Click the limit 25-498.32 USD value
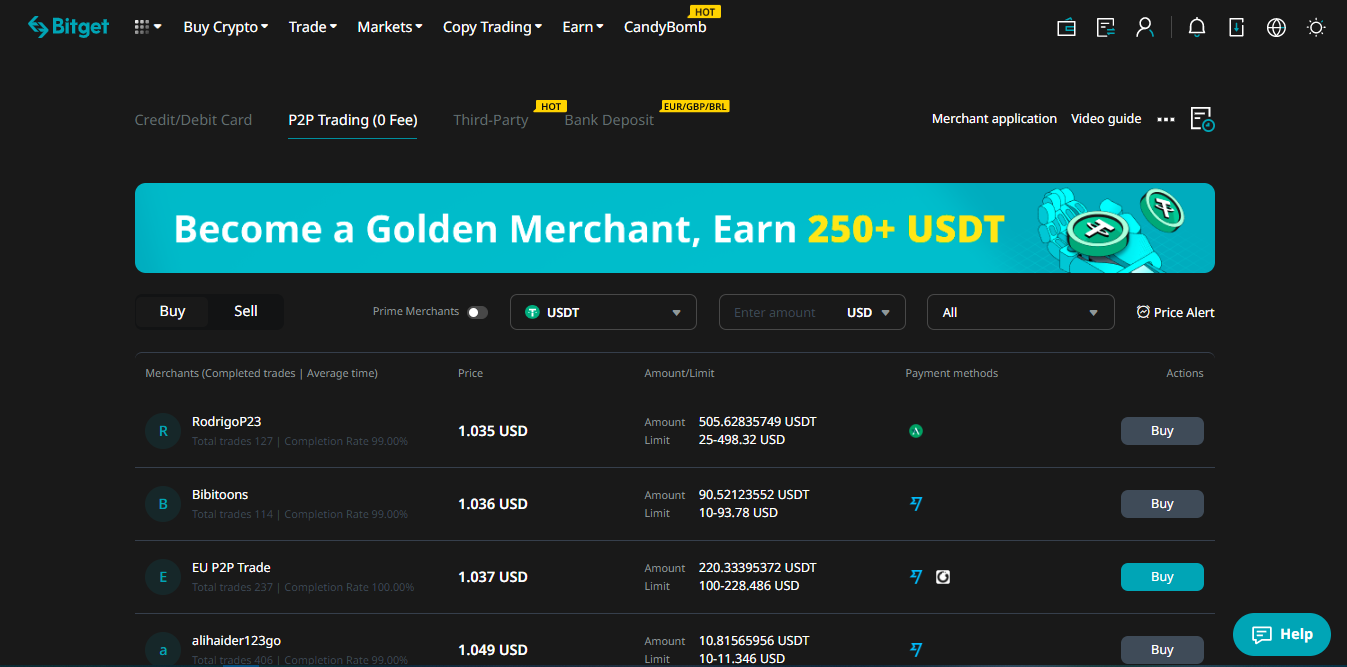The width and height of the screenshot is (1347, 667). [742, 440]
